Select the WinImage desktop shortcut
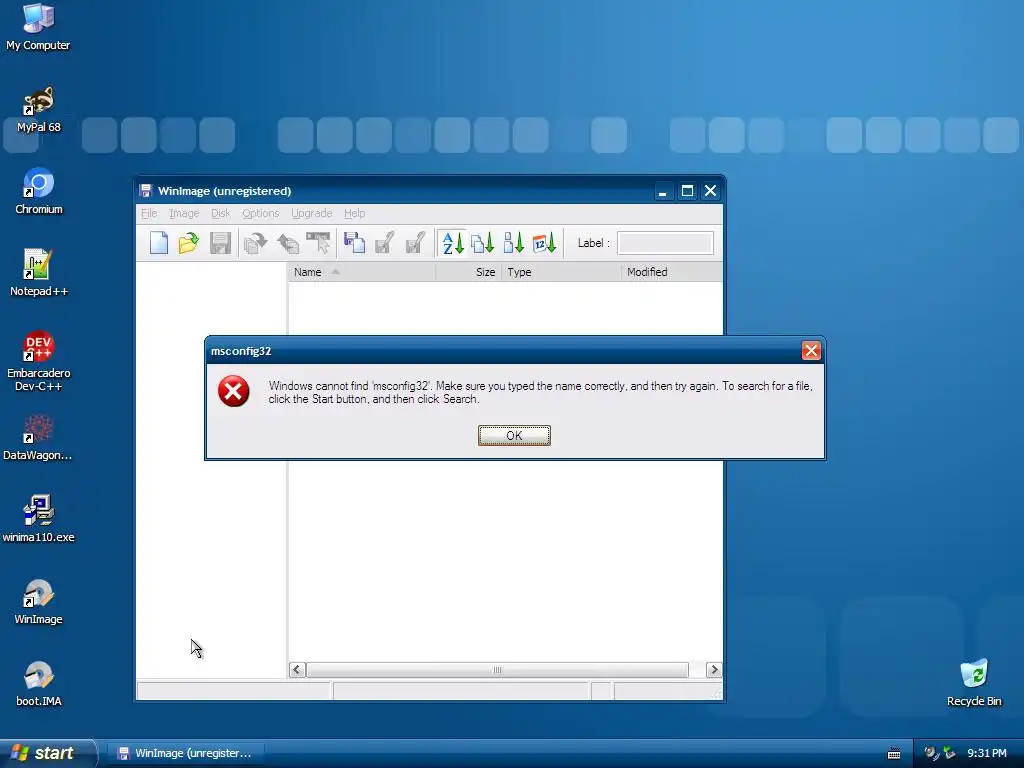This screenshot has width=1024, height=768. click(x=39, y=601)
